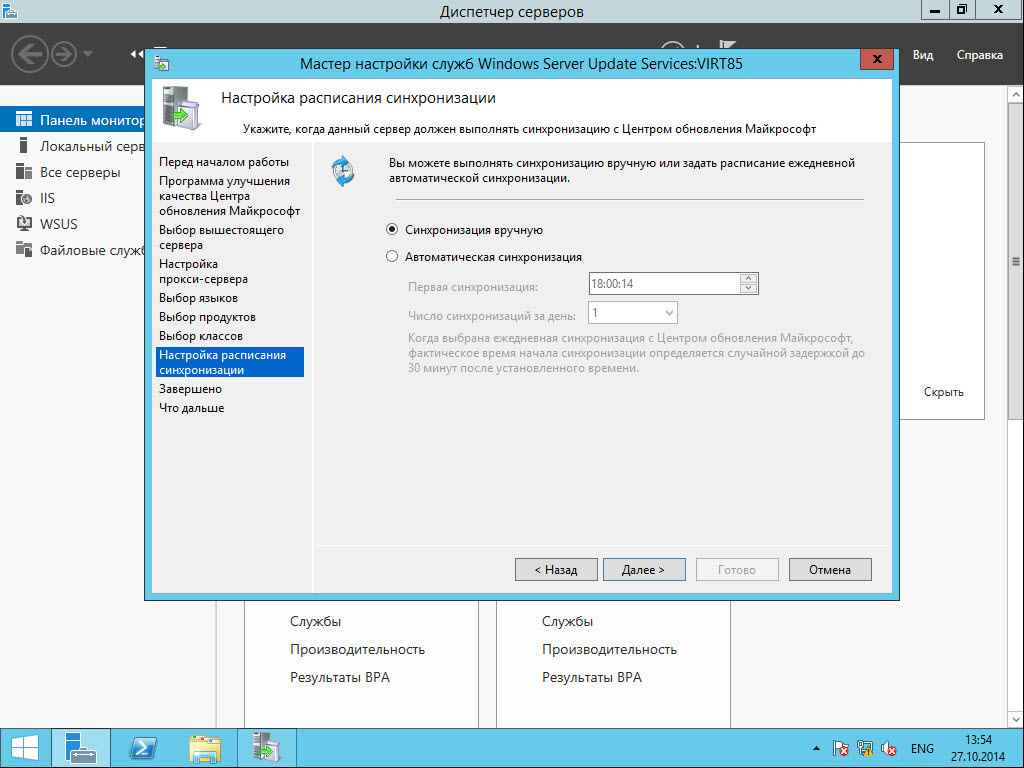Click the Отмена cancel button
This screenshot has height=768, width=1024.
click(830, 569)
